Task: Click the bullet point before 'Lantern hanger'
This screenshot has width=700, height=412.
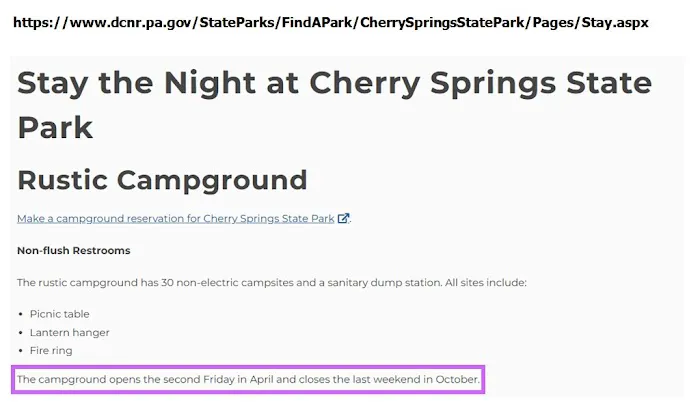Action: [21, 332]
